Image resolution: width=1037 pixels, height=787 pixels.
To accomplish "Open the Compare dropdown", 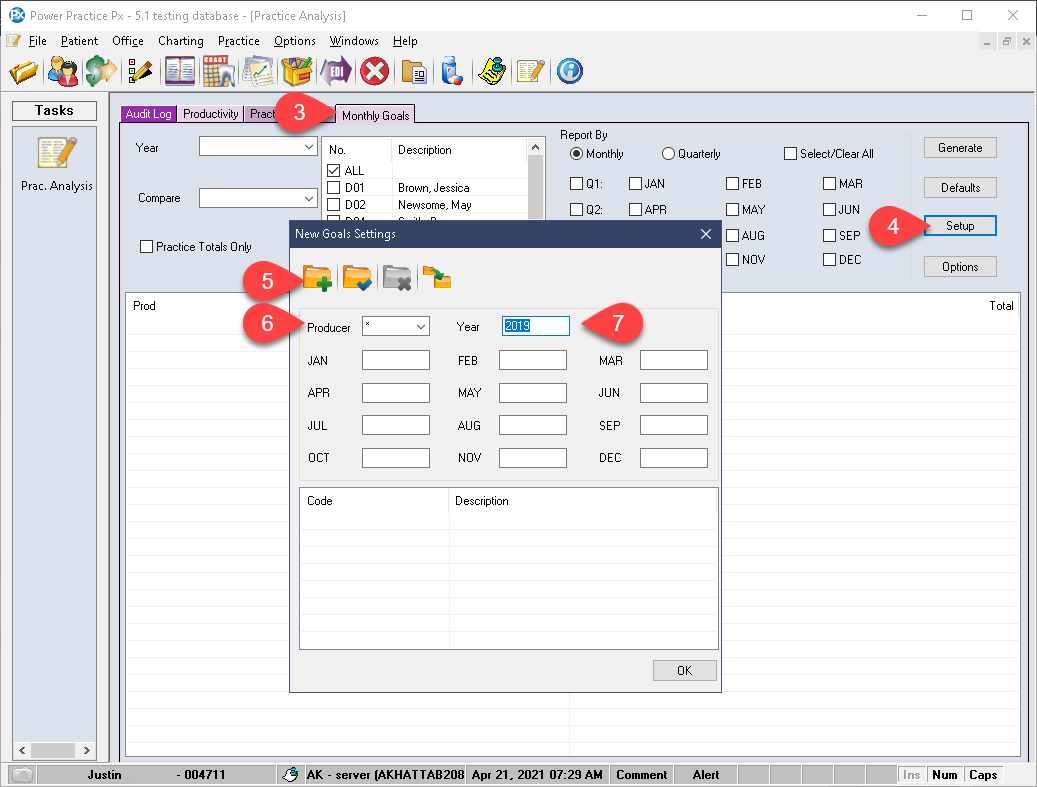I will (258, 198).
